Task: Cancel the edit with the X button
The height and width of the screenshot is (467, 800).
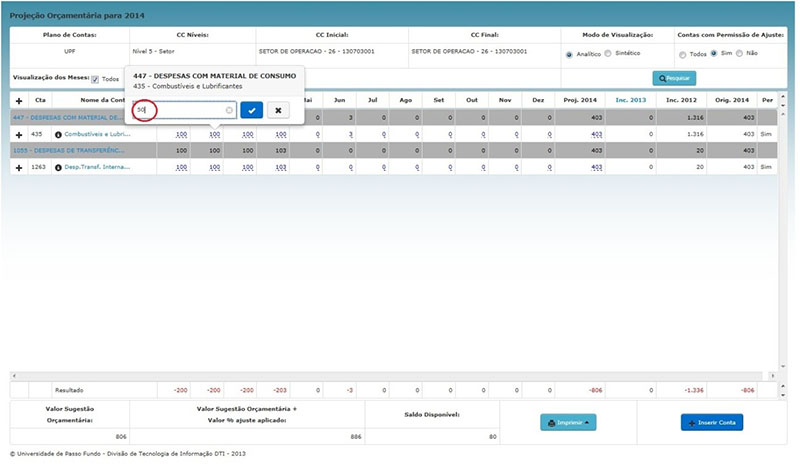Action: [x=278, y=110]
